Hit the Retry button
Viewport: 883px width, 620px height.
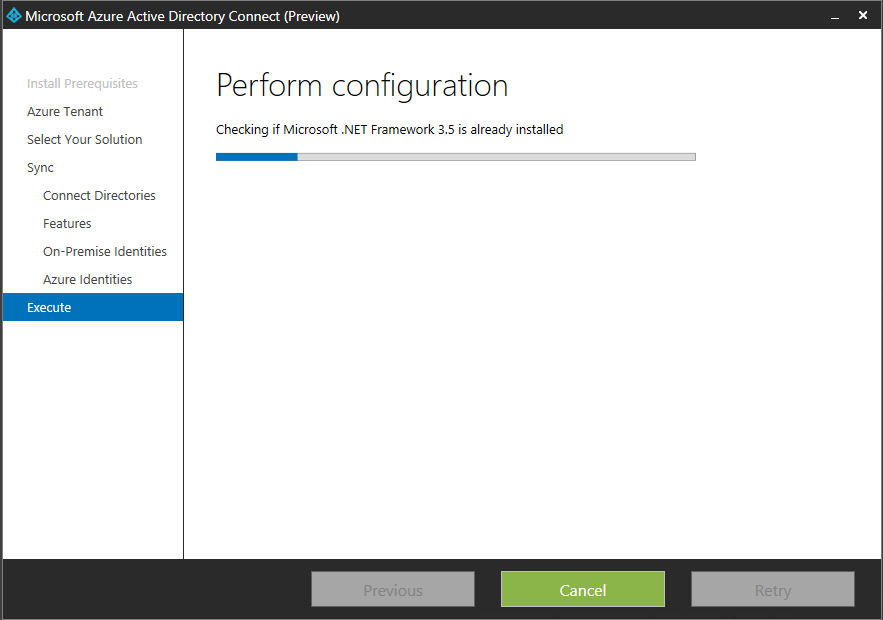[772, 590]
